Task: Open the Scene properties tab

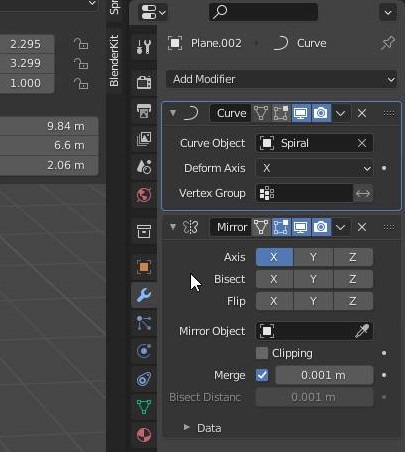Action: [x=144, y=166]
